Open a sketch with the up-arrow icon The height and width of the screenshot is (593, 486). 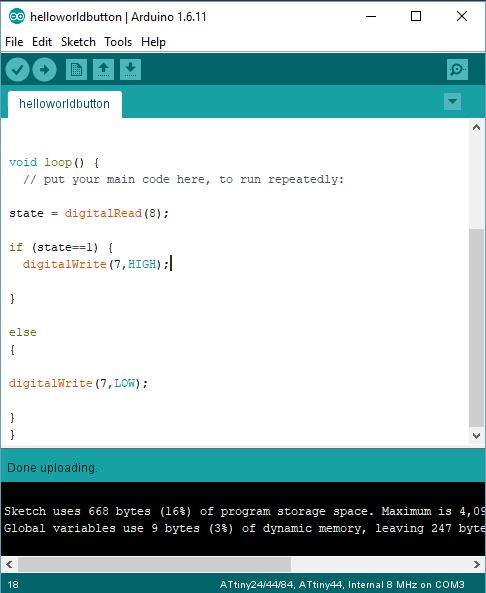103,70
